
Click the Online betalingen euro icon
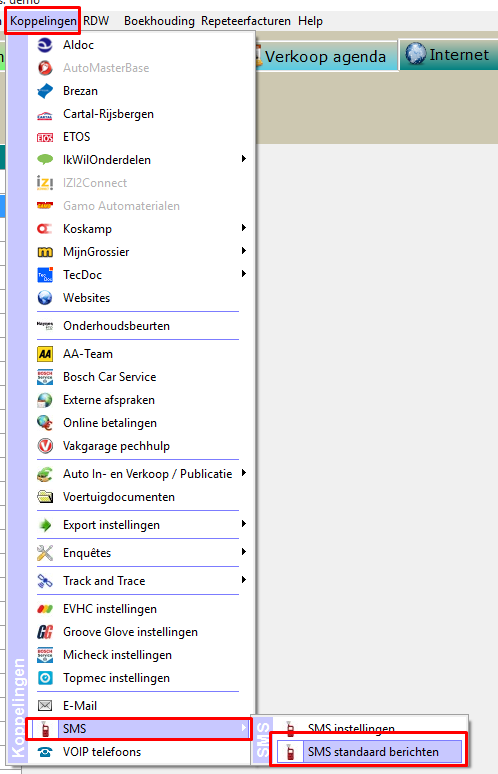pyautogui.click(x=45, y=423)
